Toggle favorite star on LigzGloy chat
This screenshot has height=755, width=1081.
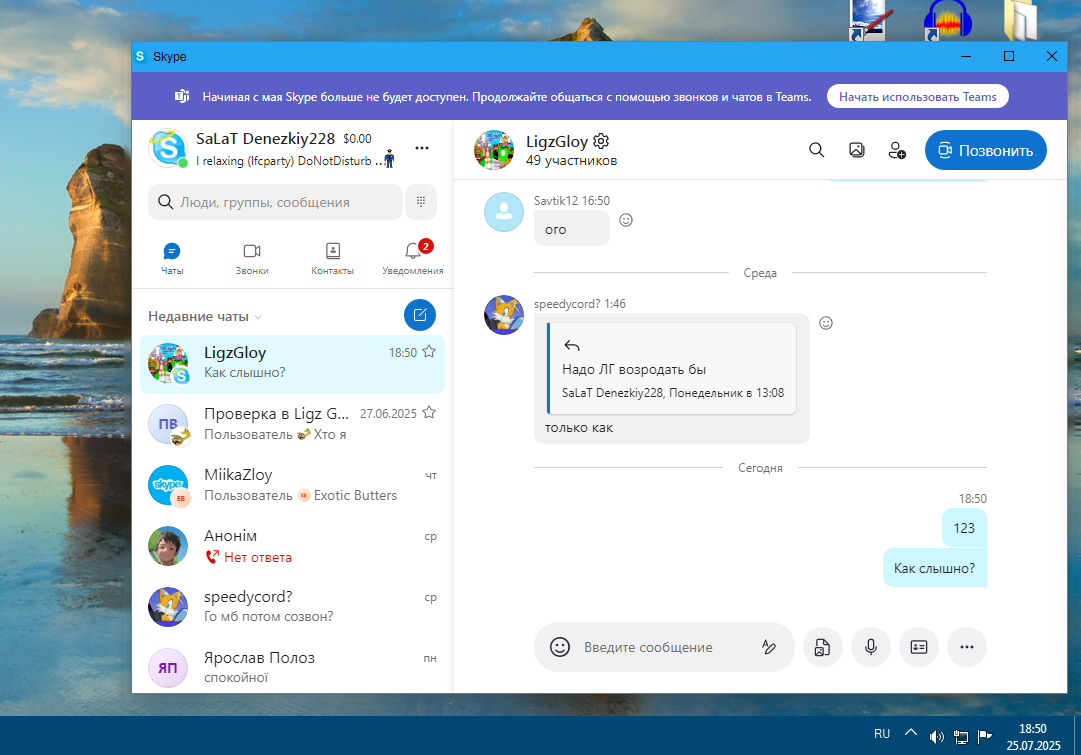[429, 351]
